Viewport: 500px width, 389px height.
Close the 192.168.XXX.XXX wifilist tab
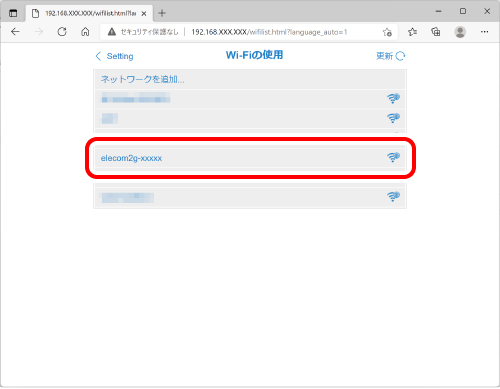coord(144,14)
